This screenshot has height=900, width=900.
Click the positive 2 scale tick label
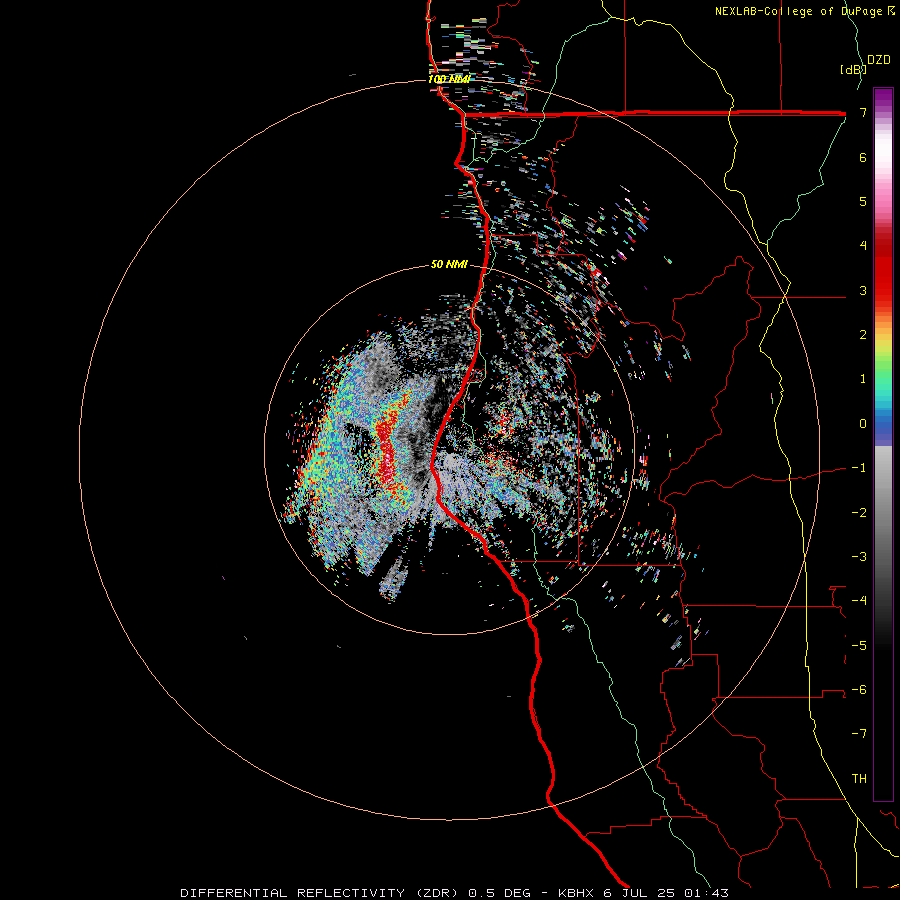click(x=863, y=335)
